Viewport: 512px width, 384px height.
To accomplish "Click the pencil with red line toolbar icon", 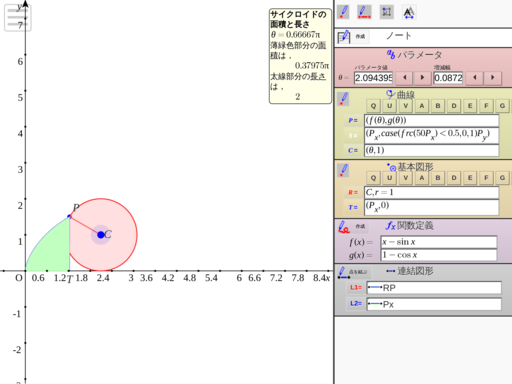I will point(364,12).
